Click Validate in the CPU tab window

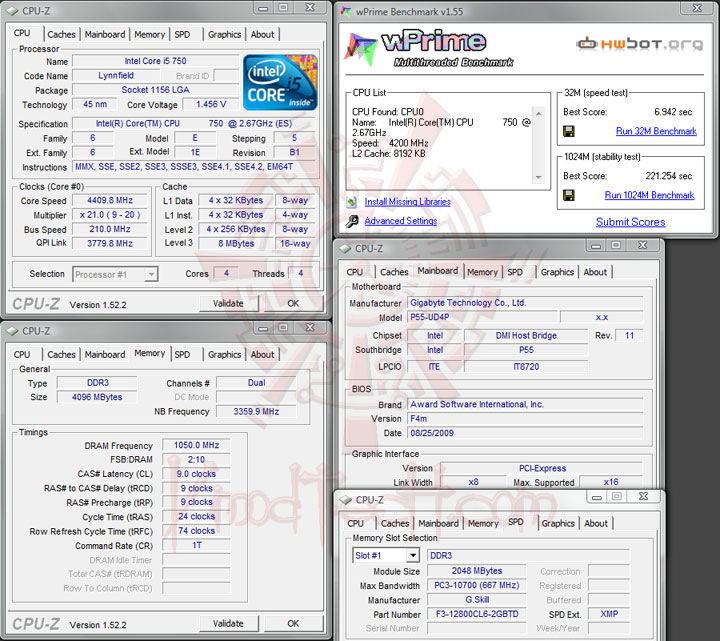[x=229, y=304]
